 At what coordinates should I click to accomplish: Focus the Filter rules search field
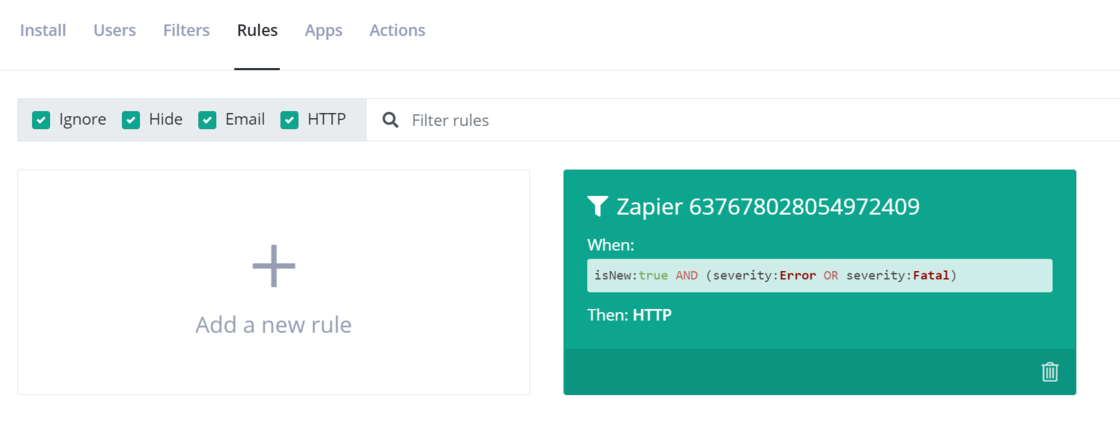(x=743, y=120)
